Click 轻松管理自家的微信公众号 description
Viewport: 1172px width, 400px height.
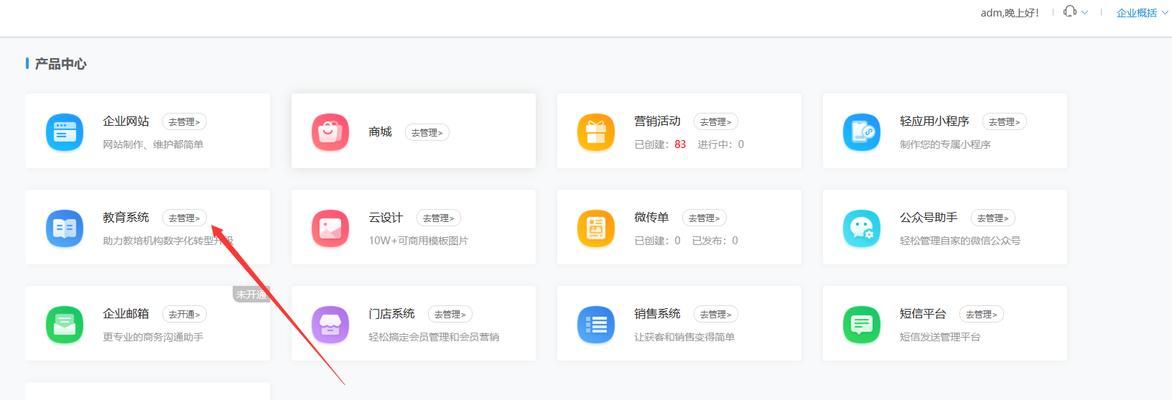click(960, 241)
